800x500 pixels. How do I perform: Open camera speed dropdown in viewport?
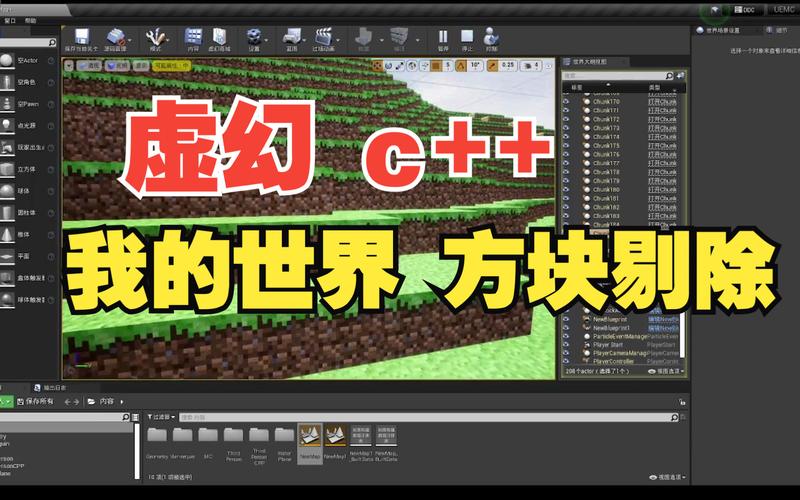tap(532, 66)
